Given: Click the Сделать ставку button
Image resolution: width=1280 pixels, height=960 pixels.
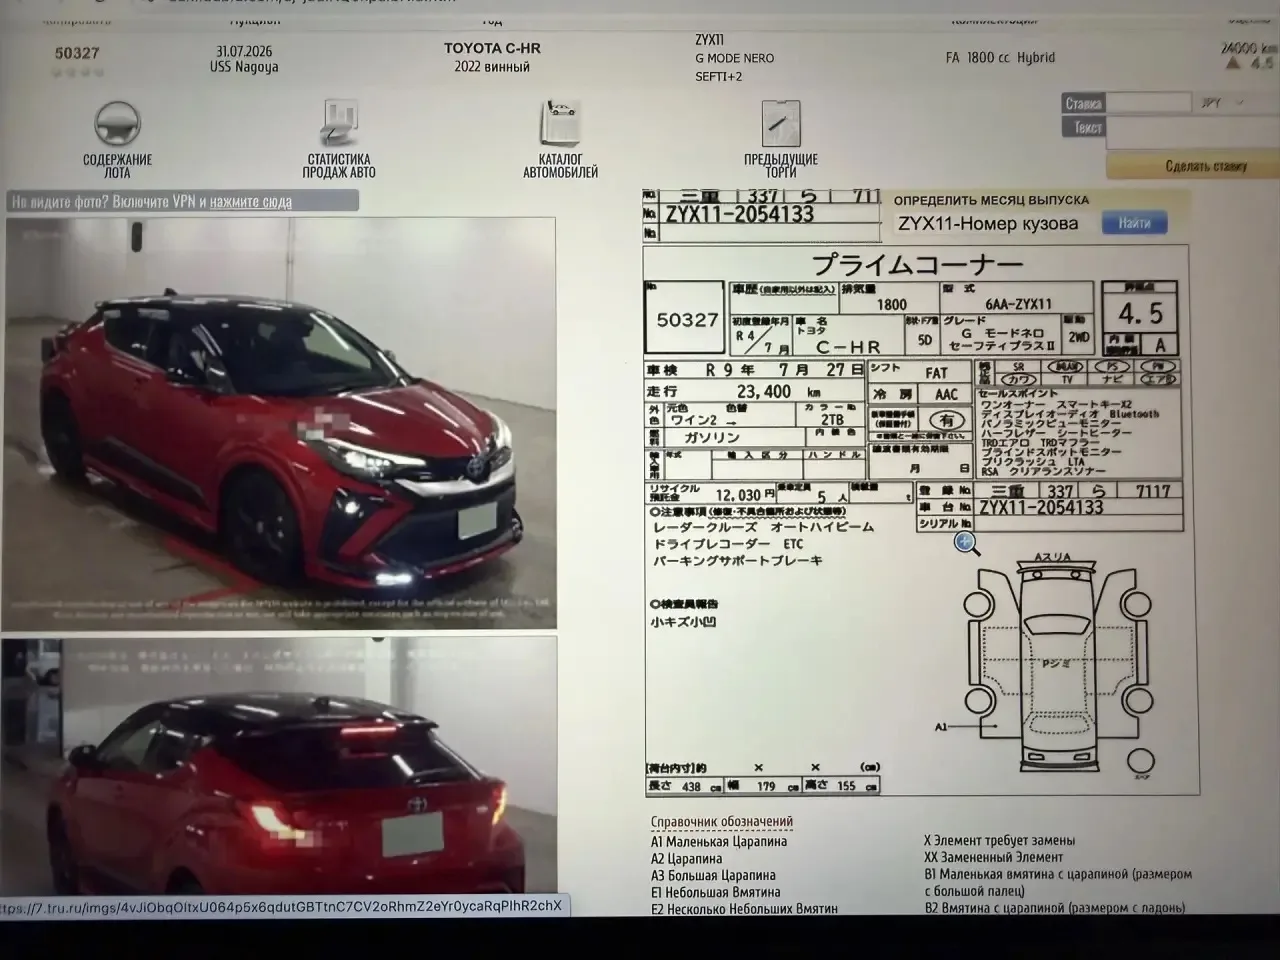Looking at the screenshot, I should coord(1206,166).
